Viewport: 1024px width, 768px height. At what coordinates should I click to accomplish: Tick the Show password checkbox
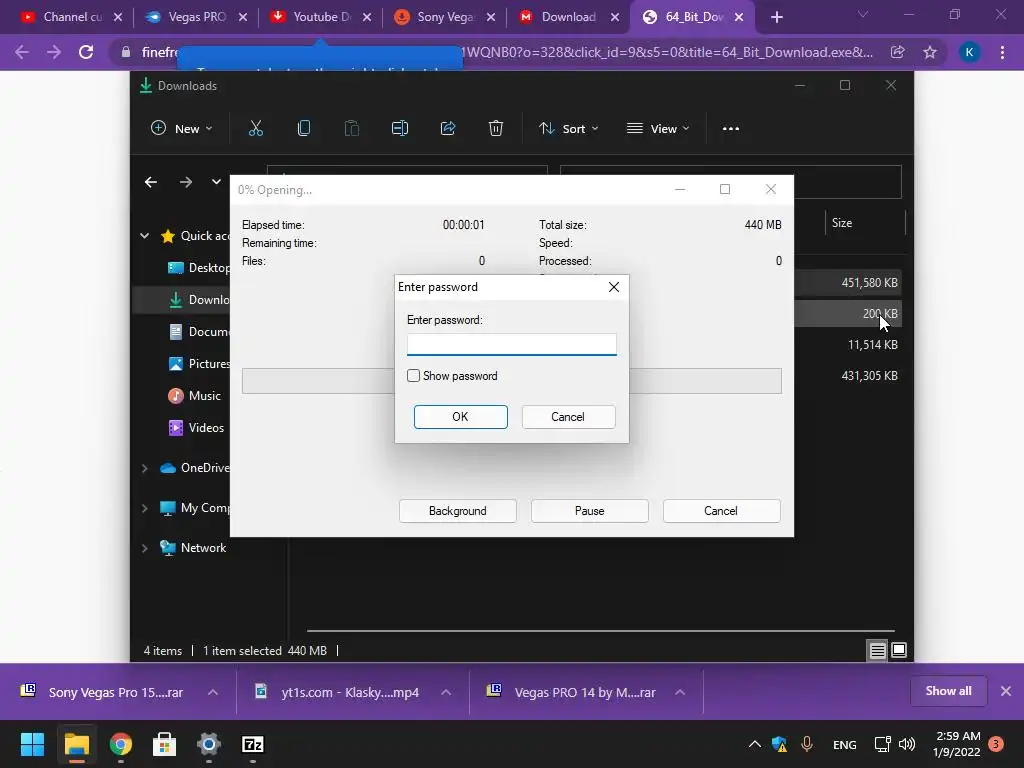[413, 376]
